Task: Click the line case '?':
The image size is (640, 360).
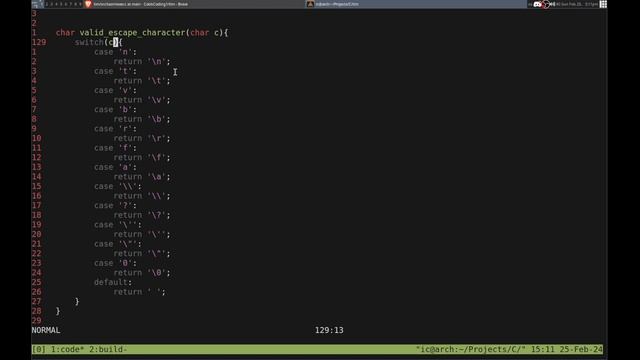Action: pos(116,205)
